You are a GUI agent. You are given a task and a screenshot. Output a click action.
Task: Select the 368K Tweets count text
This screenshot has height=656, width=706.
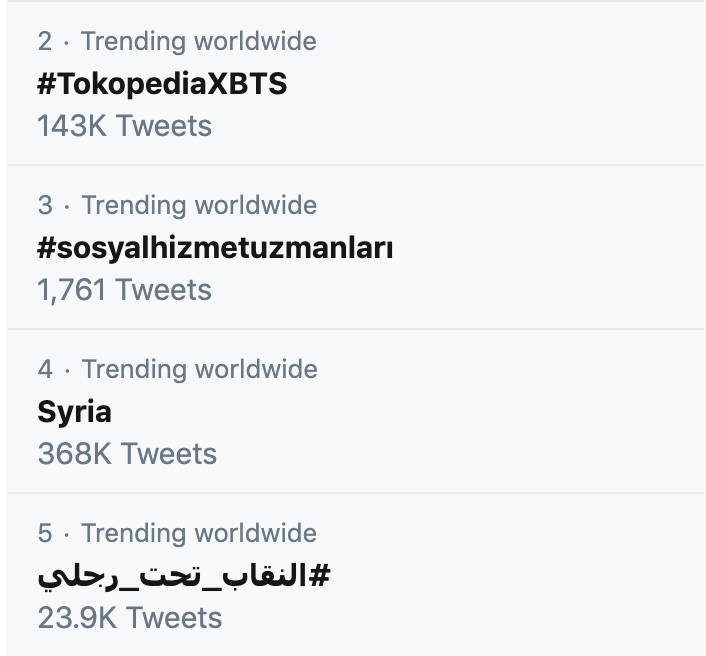(127, 454)
